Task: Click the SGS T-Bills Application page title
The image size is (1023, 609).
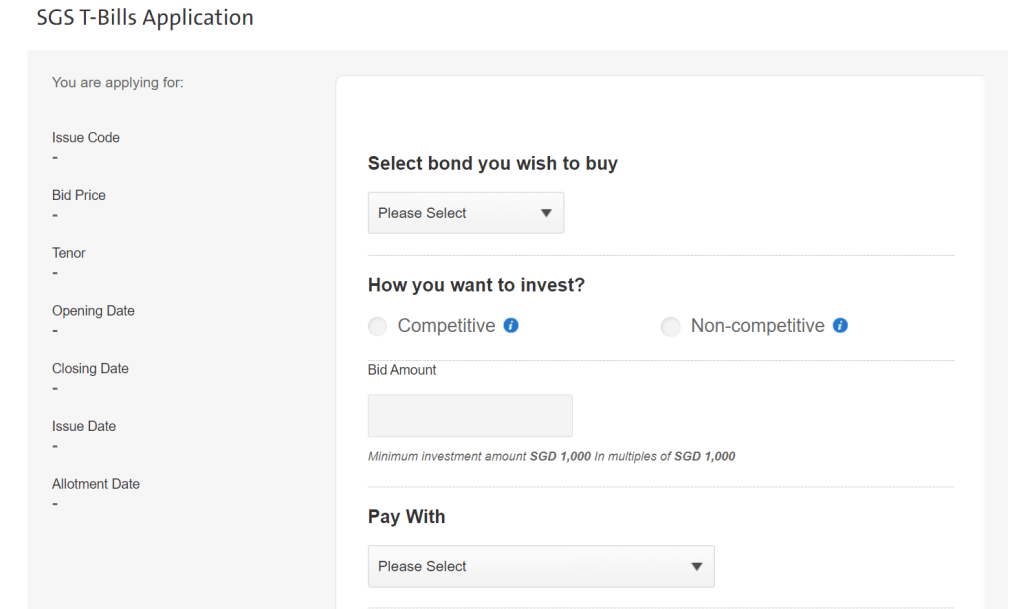Action: (x=143, y=17)
